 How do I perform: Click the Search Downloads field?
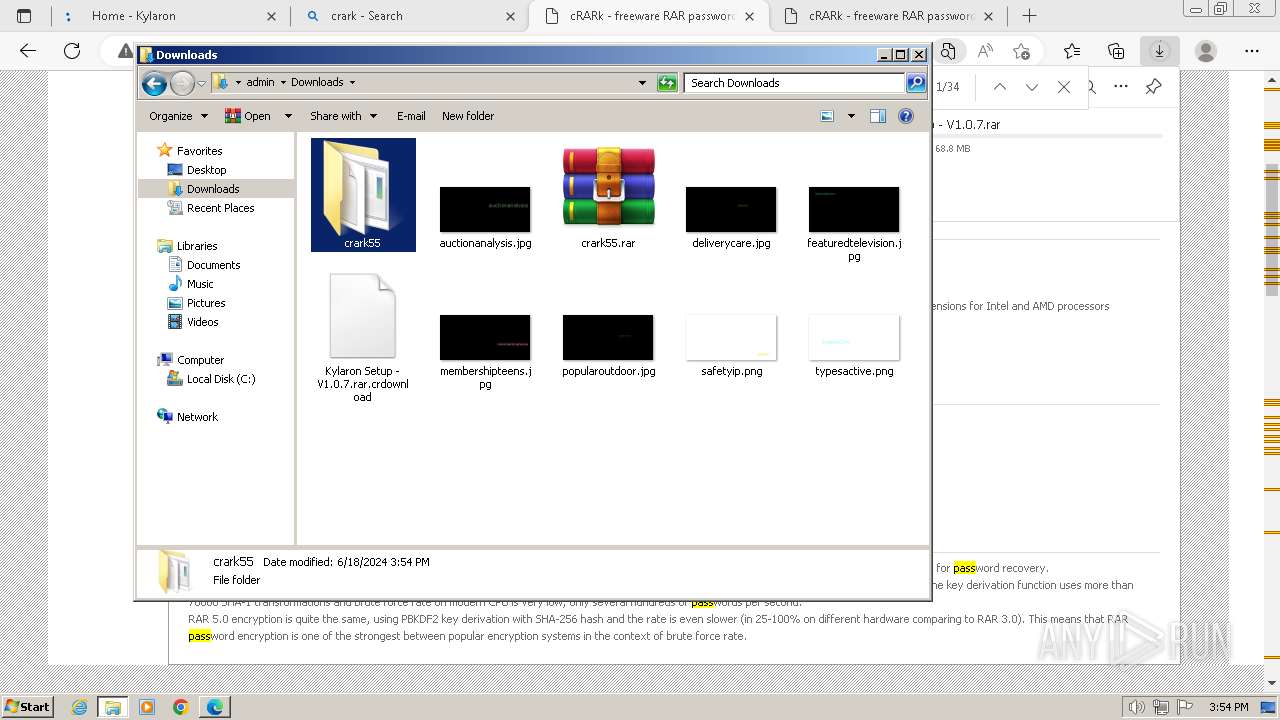coord(795,83)
